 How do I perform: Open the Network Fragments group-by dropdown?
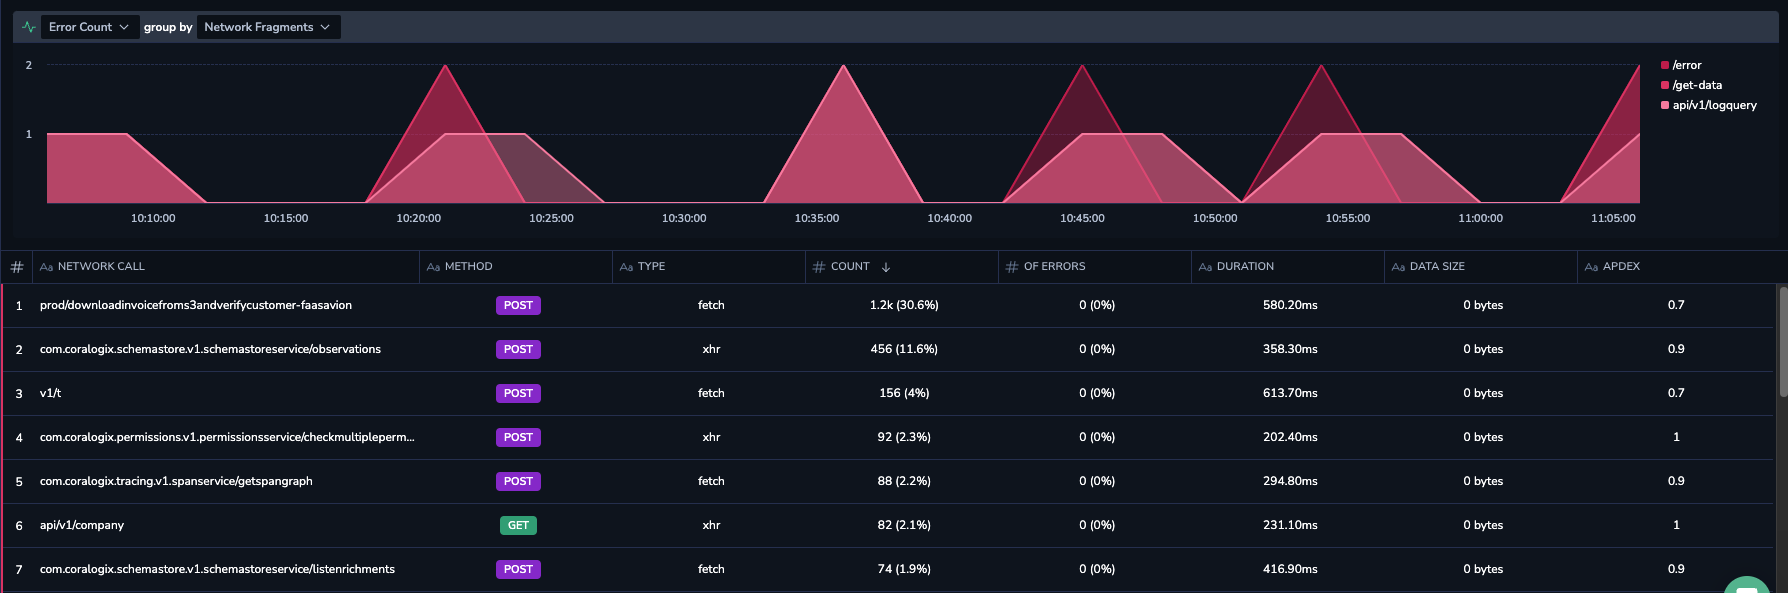(x=268, y=27)
